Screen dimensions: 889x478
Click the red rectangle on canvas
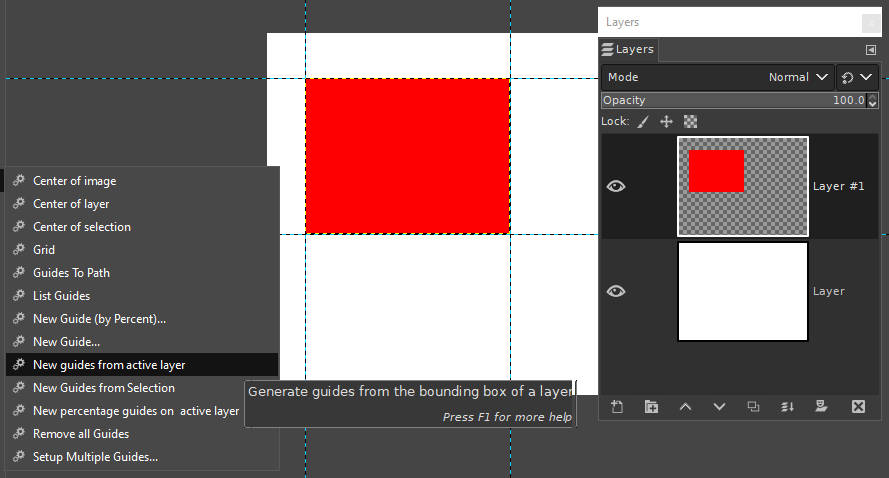point(408,156)
